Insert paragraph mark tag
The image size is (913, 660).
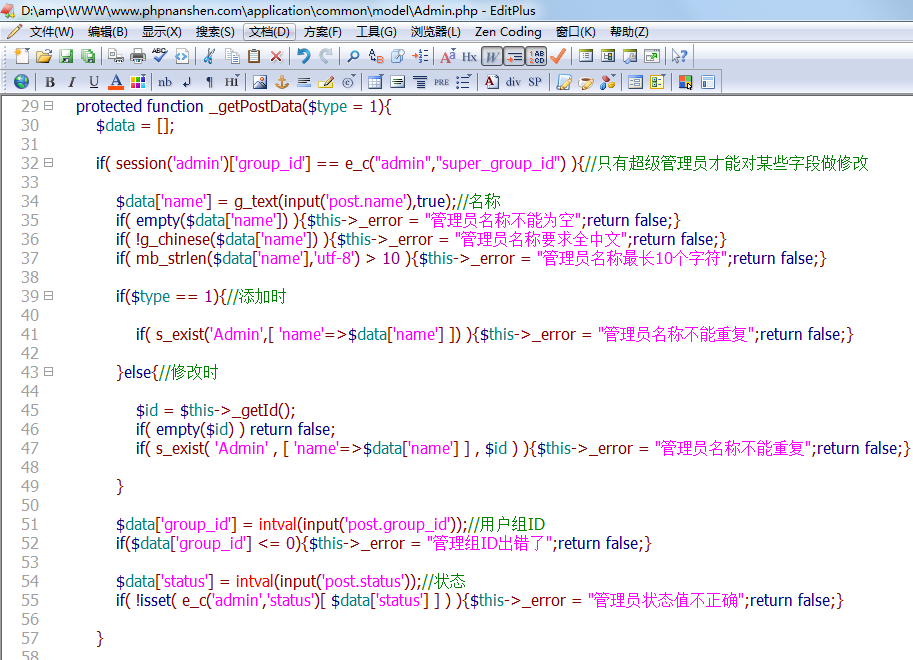tap(210, 82)
